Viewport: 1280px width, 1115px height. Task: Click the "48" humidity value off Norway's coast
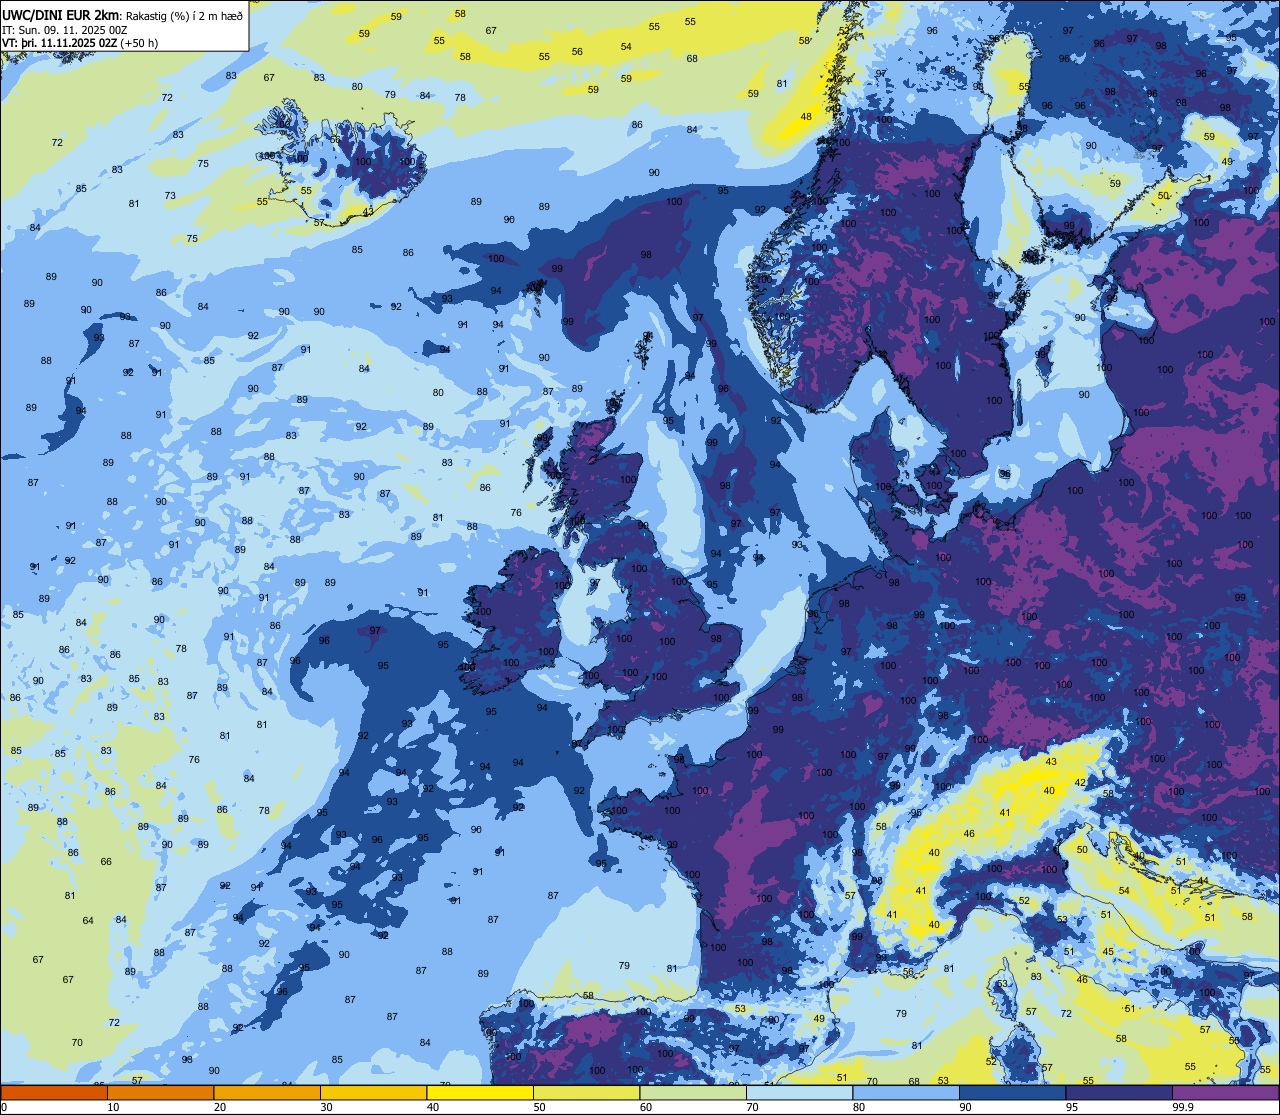[x=806, y=117]
